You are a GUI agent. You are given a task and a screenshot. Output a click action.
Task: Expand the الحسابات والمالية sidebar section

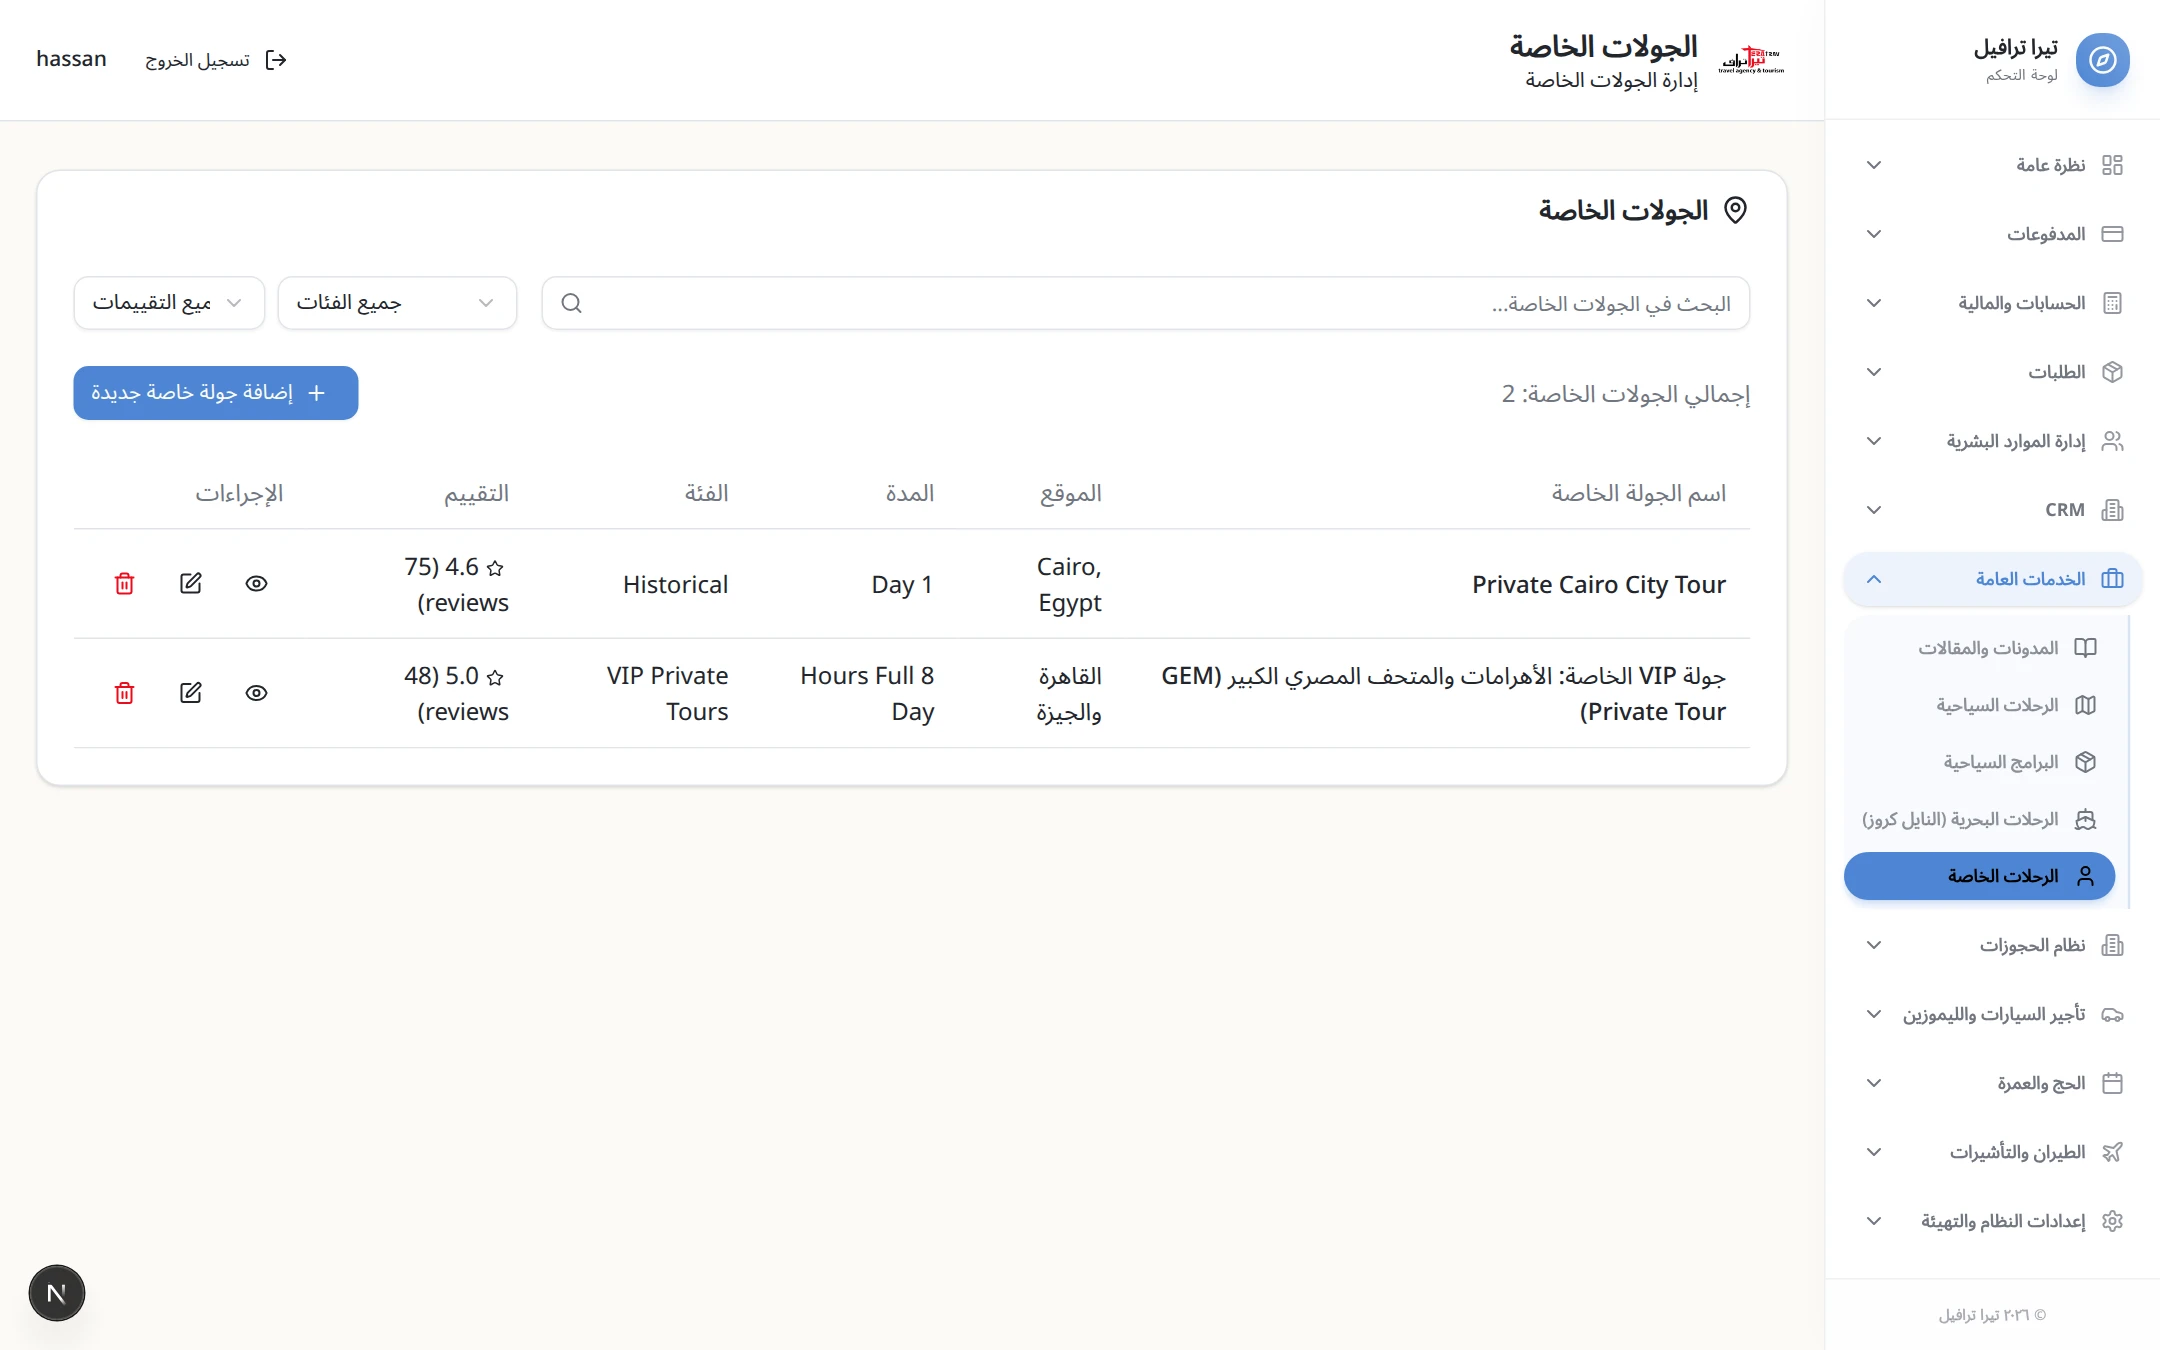(x=1993, y=303)
